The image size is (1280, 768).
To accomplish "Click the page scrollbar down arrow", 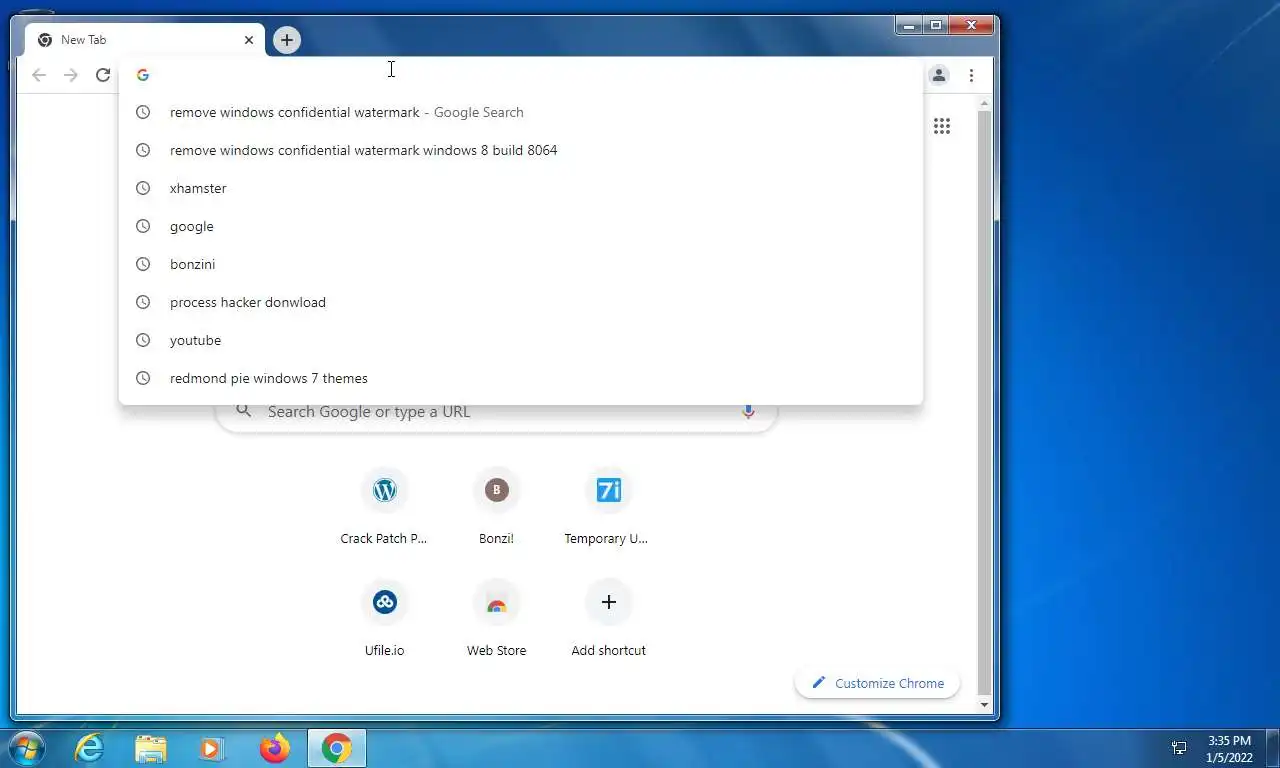I will (x=984, y=705).
